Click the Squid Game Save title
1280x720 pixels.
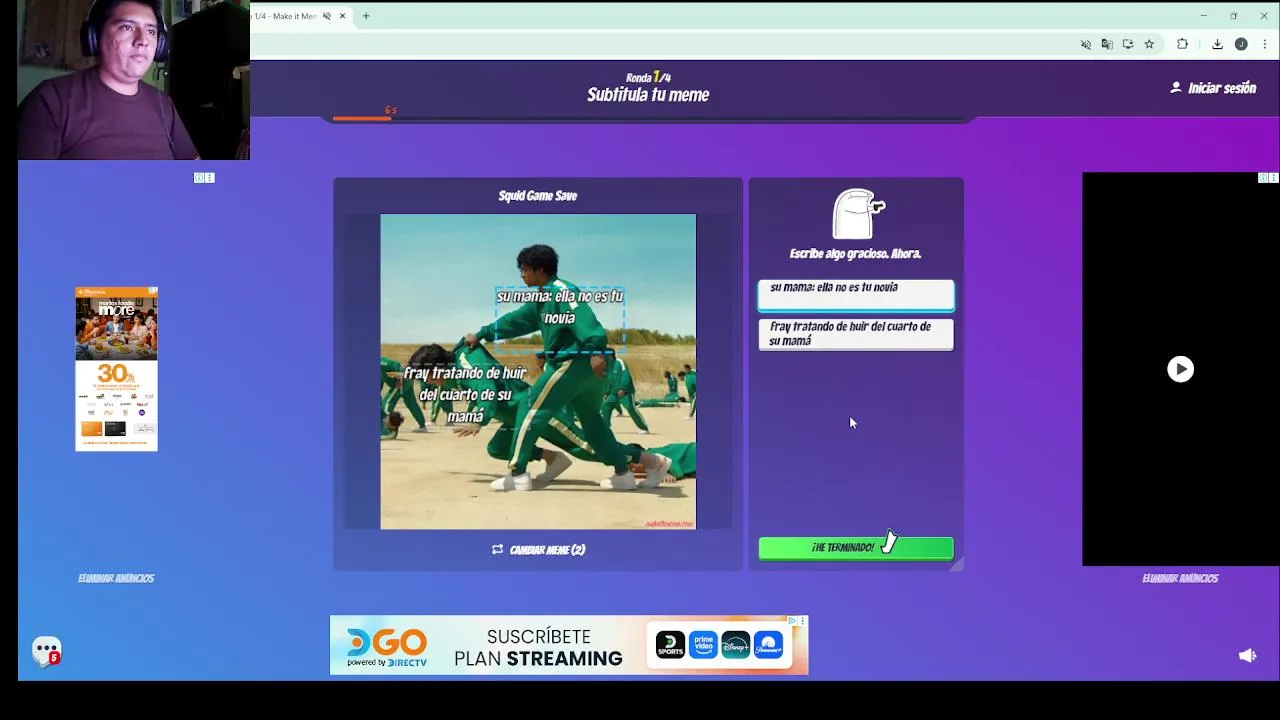[x=538, y=196]
